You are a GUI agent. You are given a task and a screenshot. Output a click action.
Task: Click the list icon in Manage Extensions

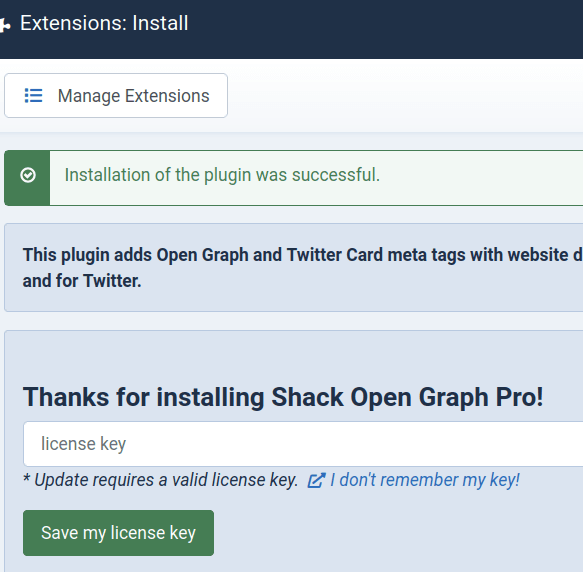(x=33, y=96)
